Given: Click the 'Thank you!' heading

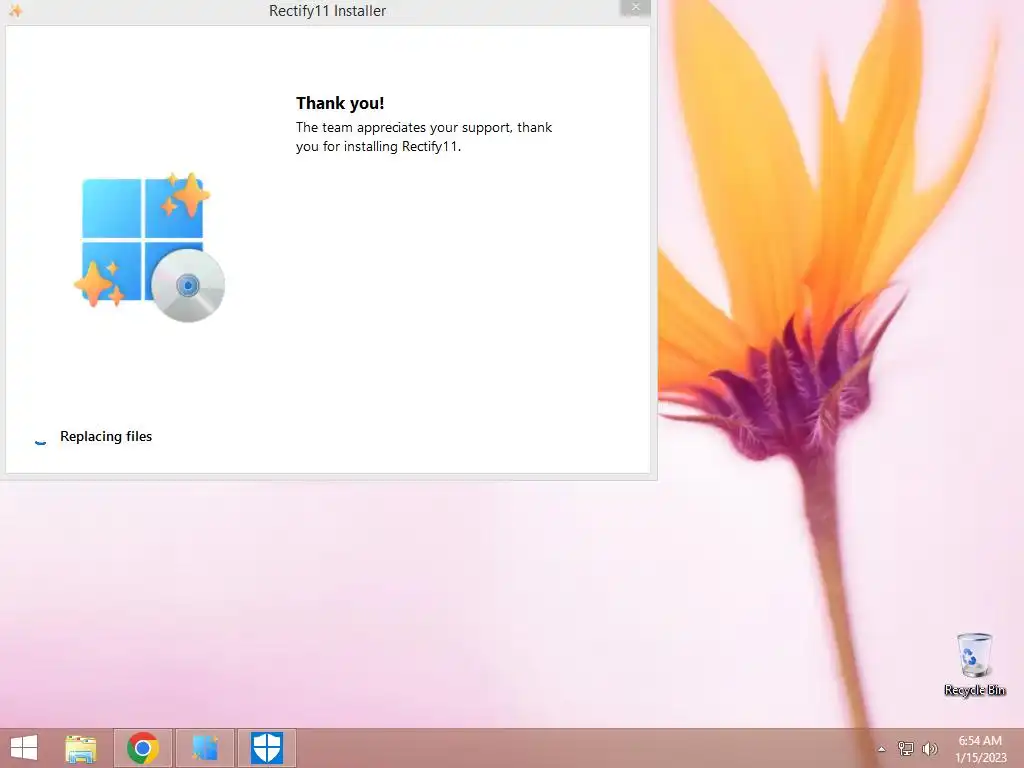Looking at the screenshot, I should tap(340, 103).
